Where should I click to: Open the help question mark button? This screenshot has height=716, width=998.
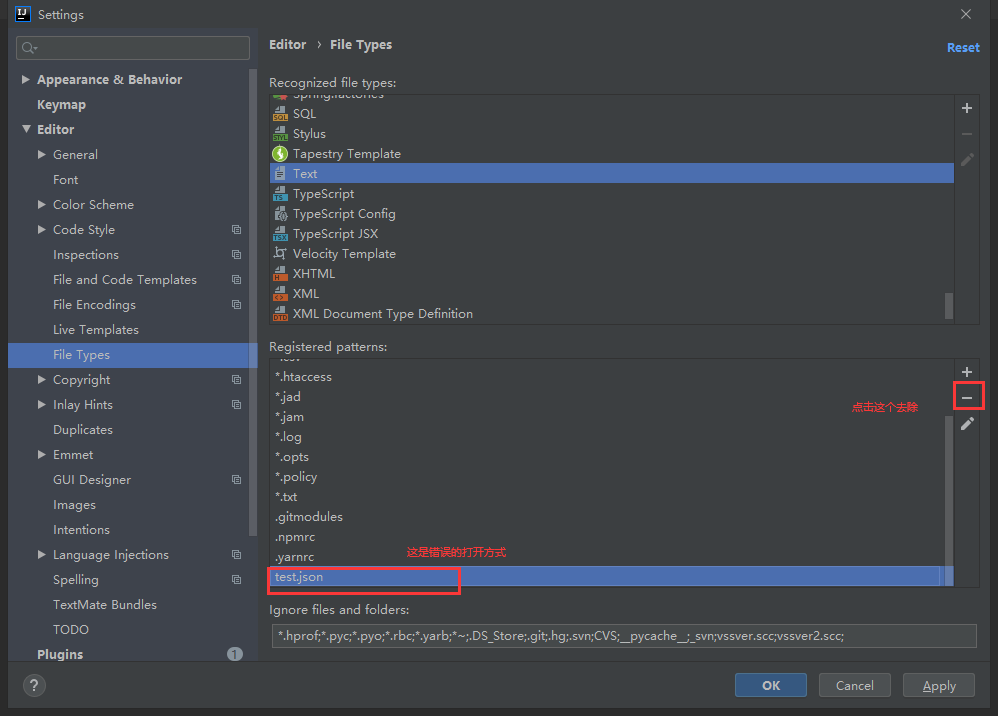34,685
